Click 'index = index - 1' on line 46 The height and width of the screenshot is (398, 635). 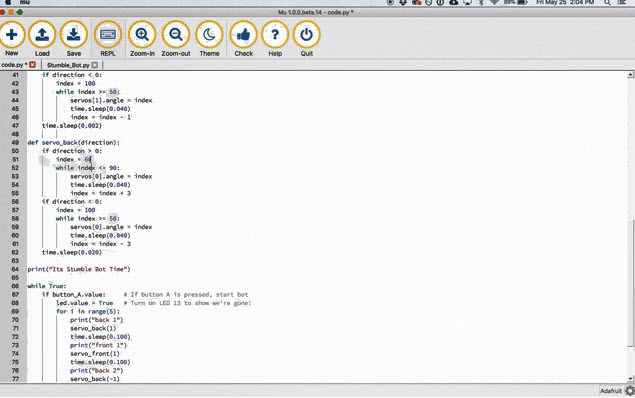coord(100,117)
